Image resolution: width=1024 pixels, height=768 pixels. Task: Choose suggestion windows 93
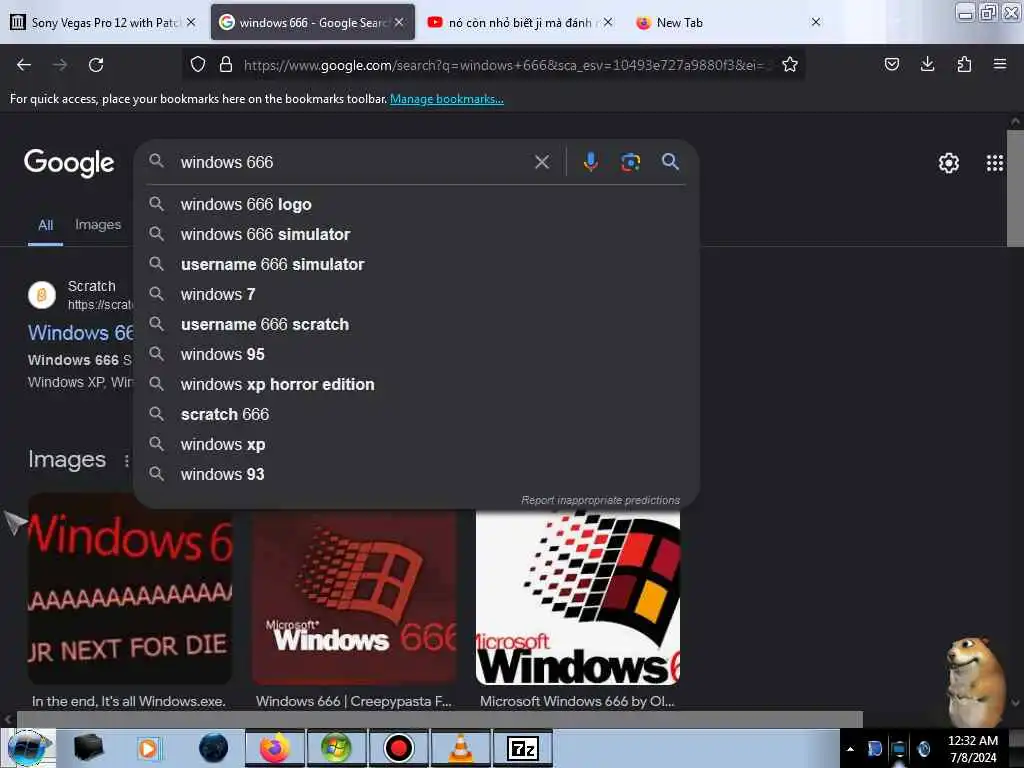(417, 475)
